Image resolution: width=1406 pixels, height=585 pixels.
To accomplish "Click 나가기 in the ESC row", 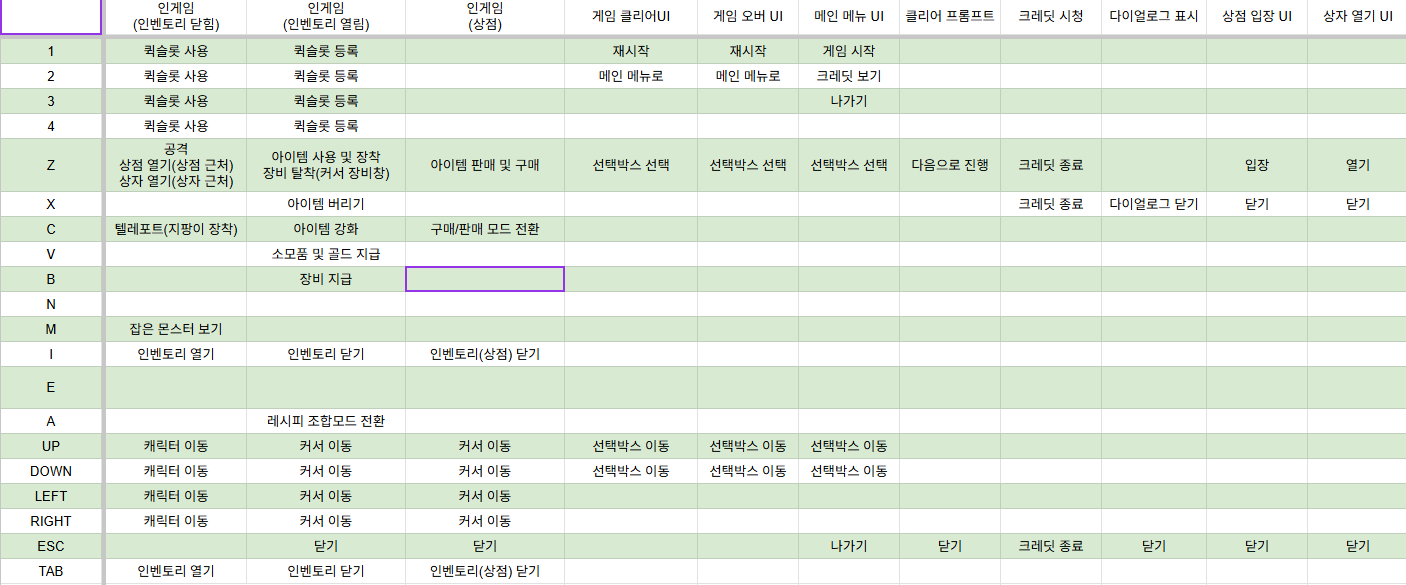I will 849,546.
